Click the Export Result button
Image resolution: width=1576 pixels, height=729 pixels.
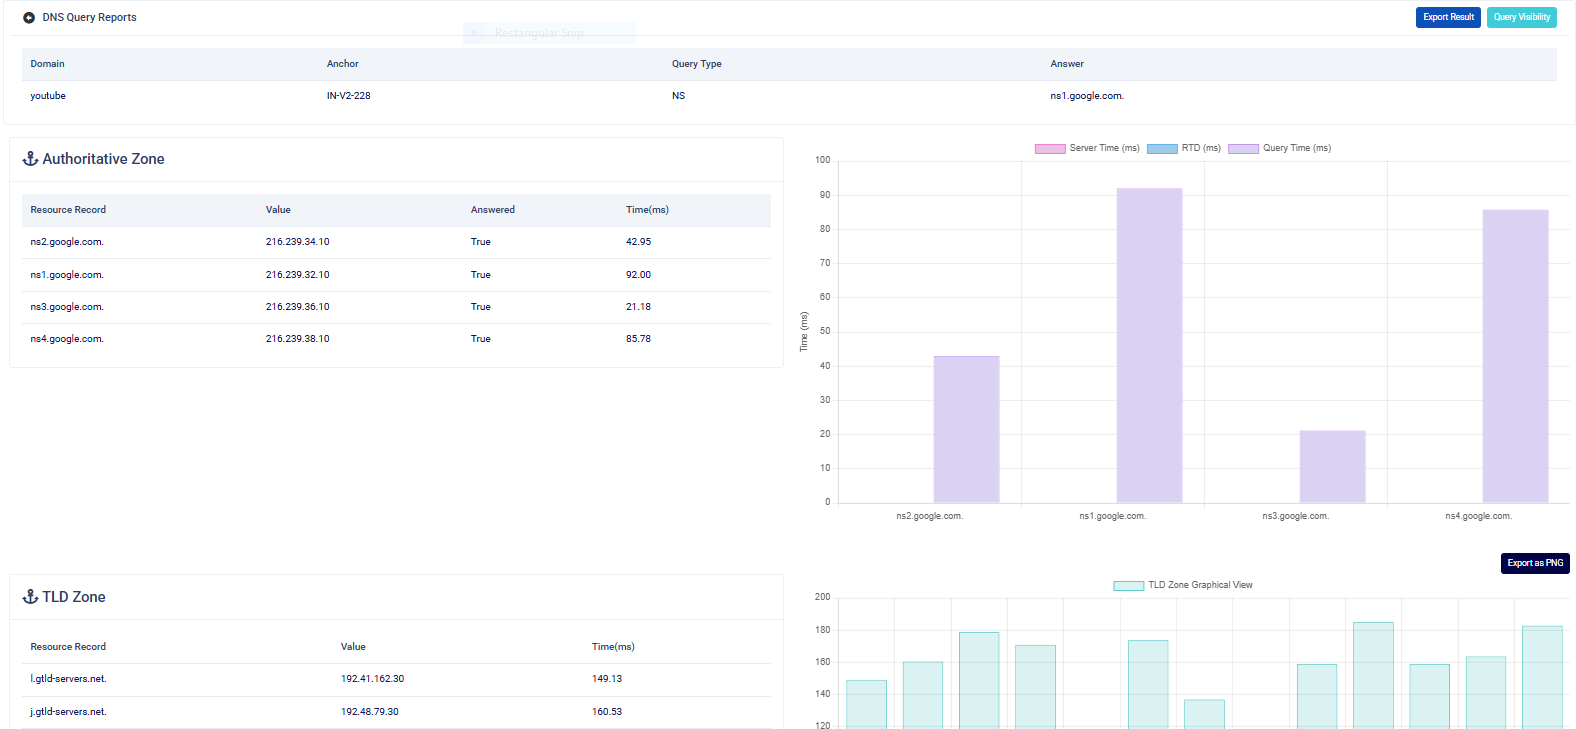click(1448, 17)
